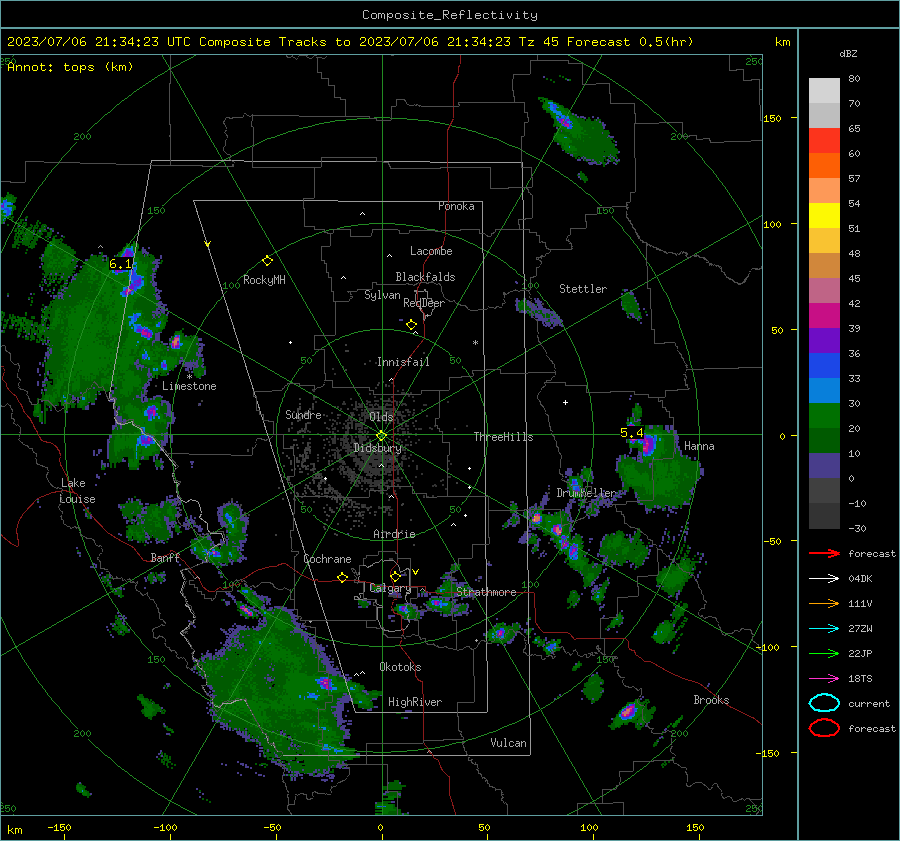Click the 5.4 storm top annotation near Hanna
900x841 pixels.
(x=631, y=433)
